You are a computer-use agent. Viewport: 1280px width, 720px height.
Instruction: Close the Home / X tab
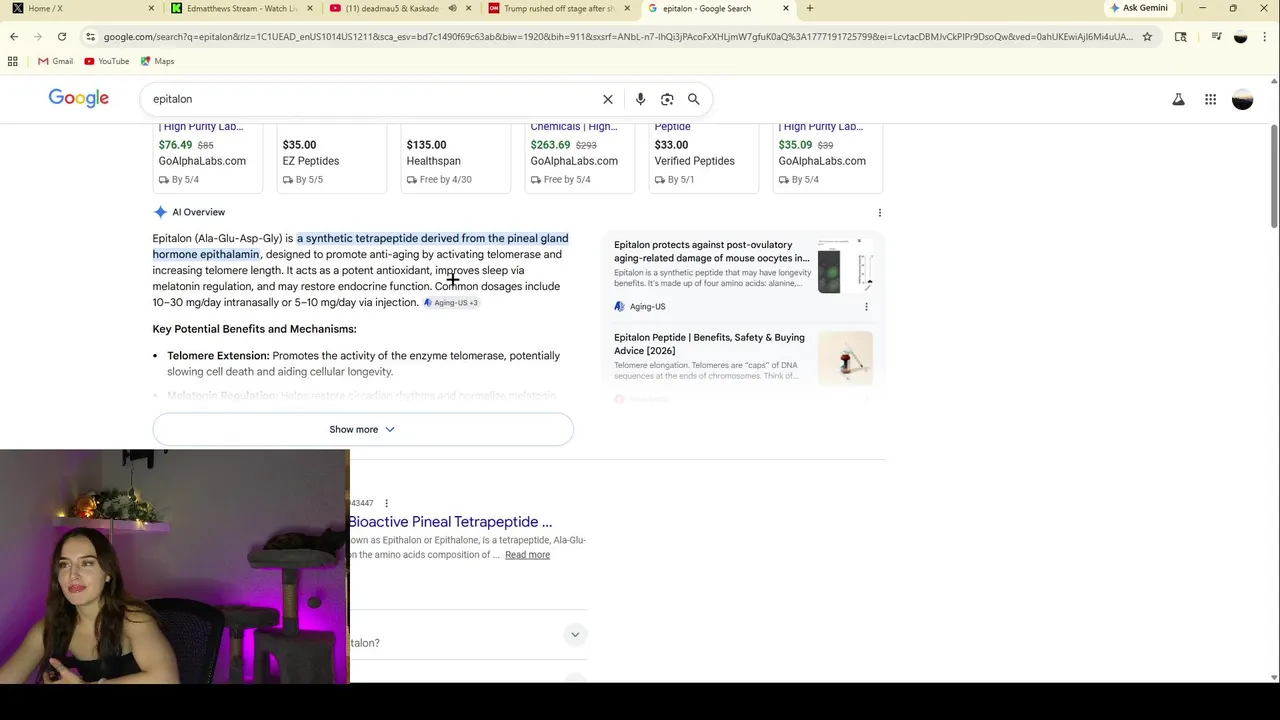pyautogui.click(x=152, y=8)
